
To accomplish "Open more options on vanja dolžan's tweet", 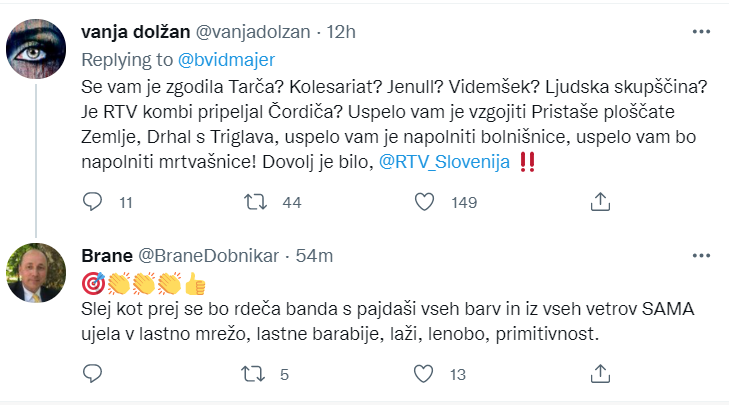I will 701,32.
